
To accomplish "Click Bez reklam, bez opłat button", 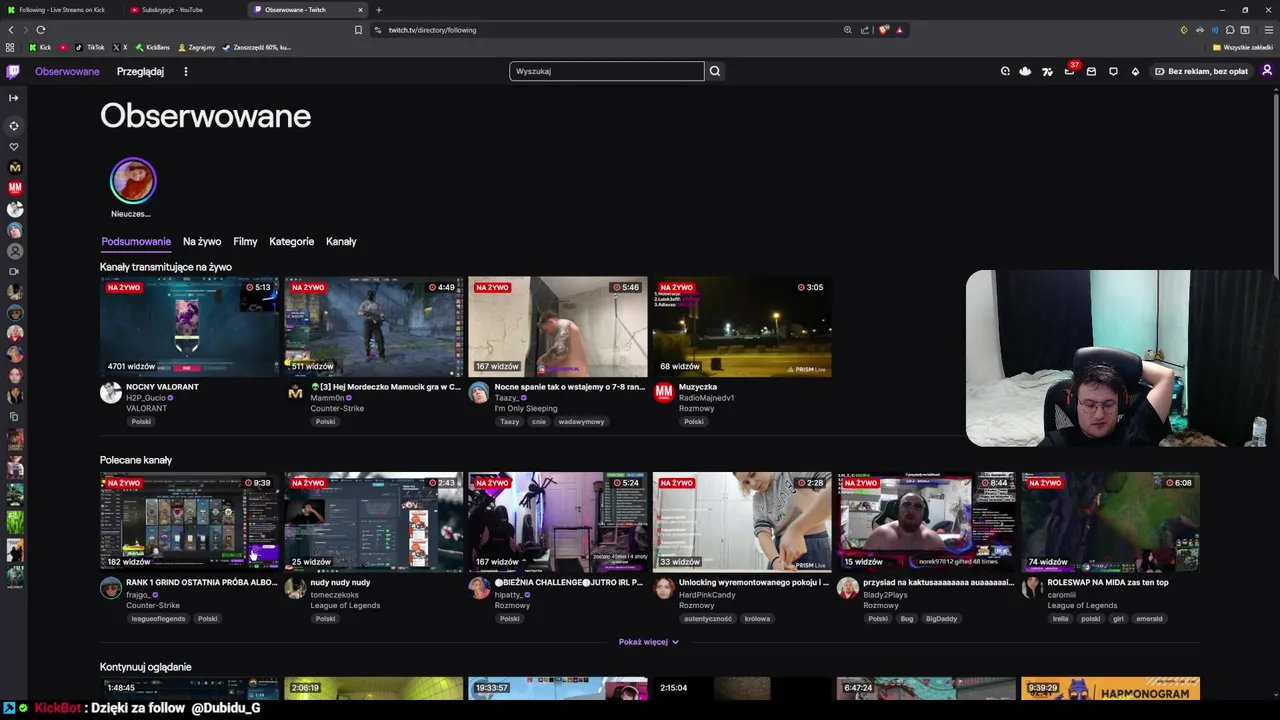I will [x=1201, y=71].
